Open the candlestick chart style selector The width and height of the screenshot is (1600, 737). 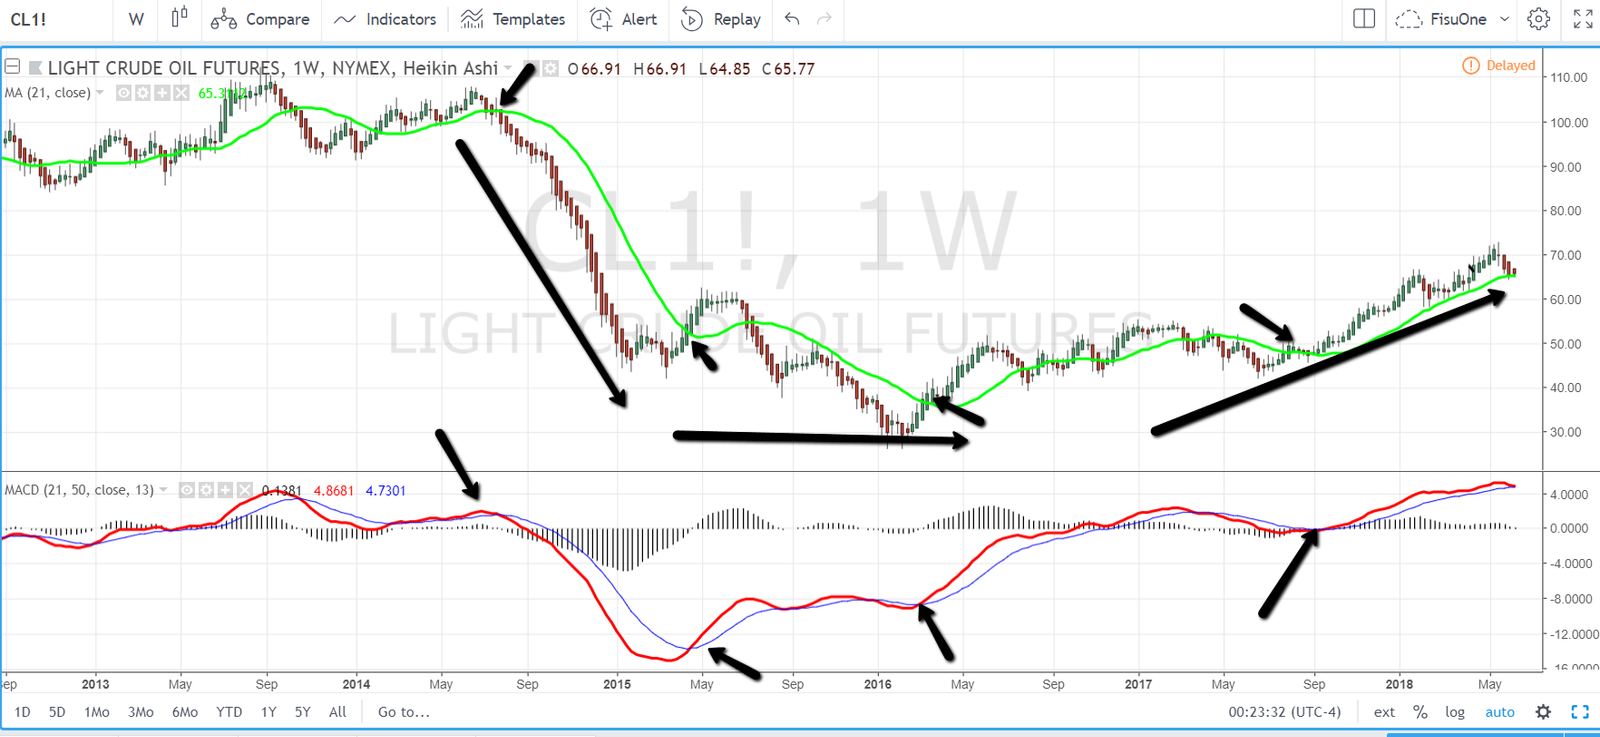179,19
